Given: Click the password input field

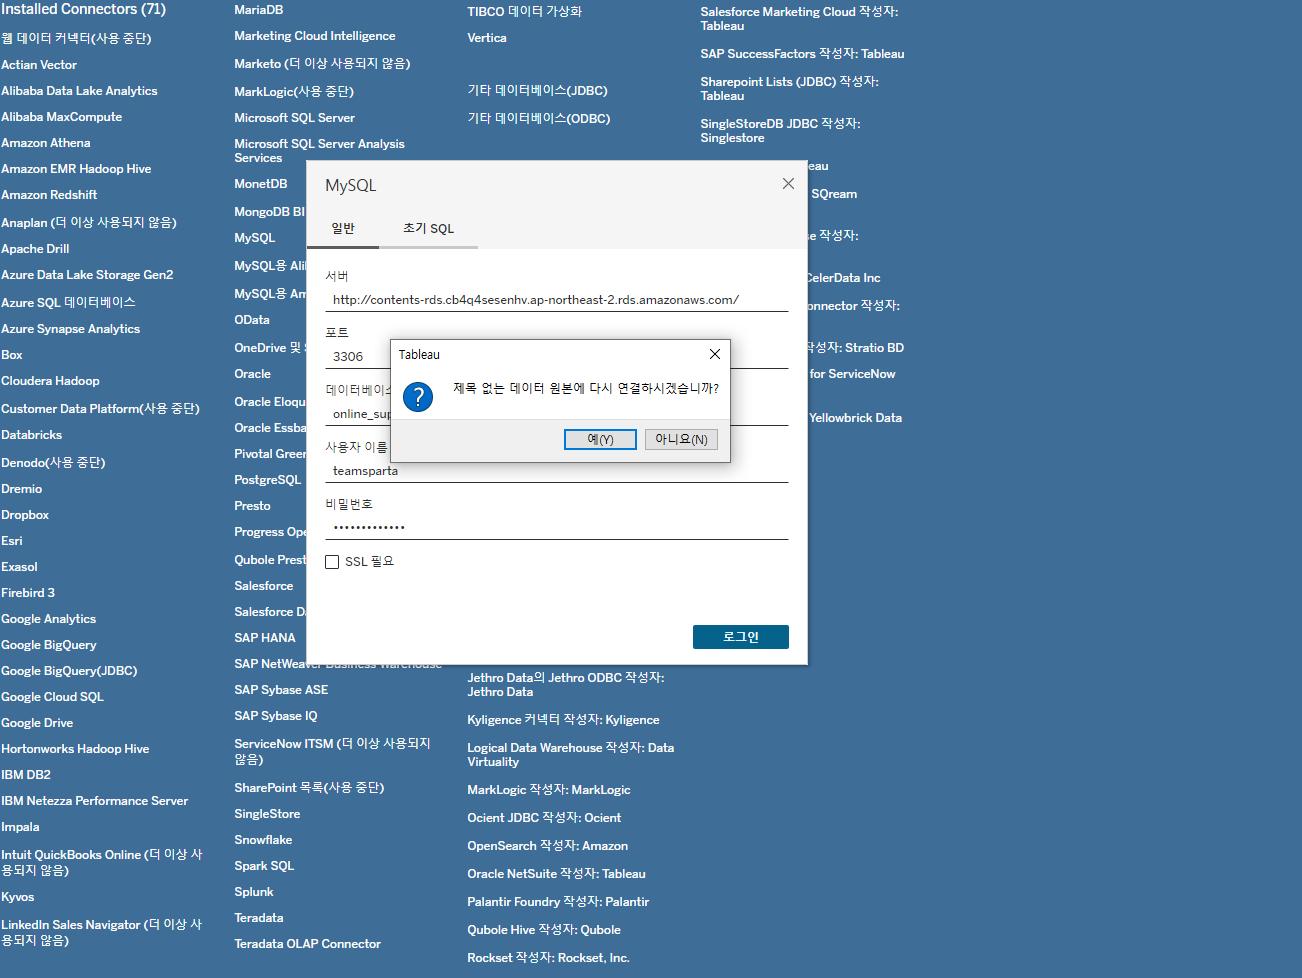Looking at the screenshot, I should [x=557, y=528].
